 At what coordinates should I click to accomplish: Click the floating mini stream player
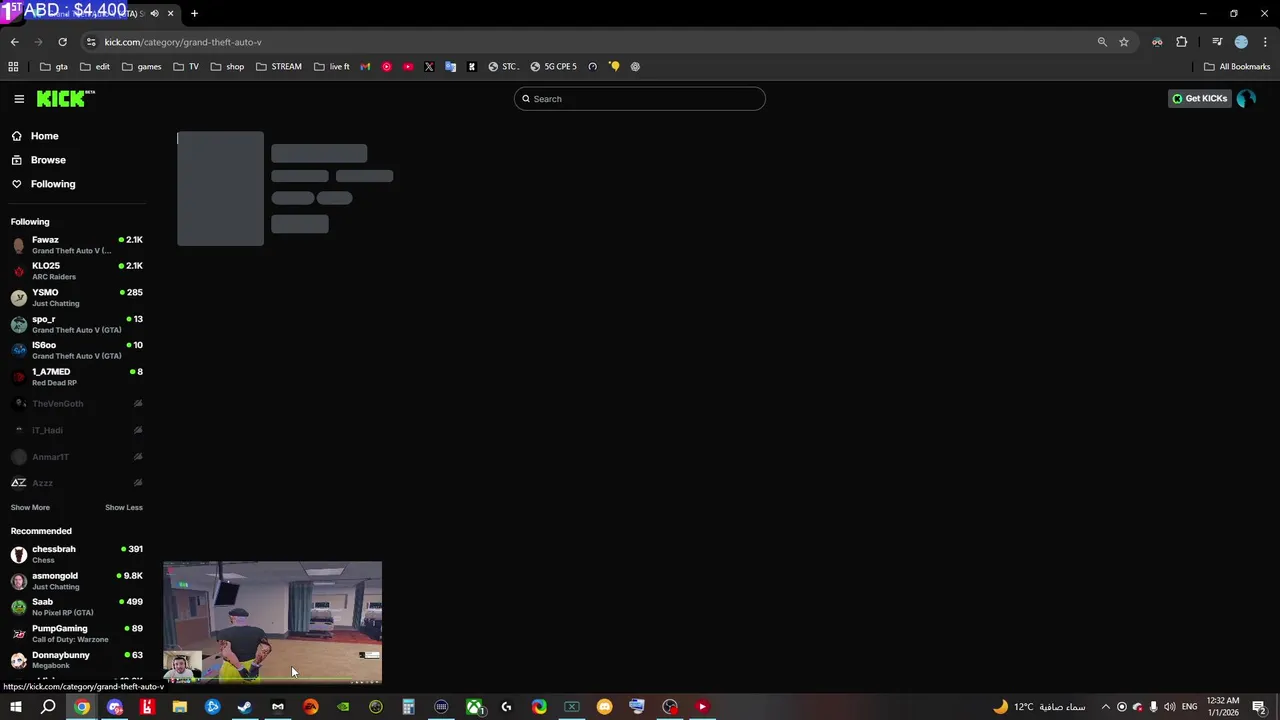[x=272, y=623]
